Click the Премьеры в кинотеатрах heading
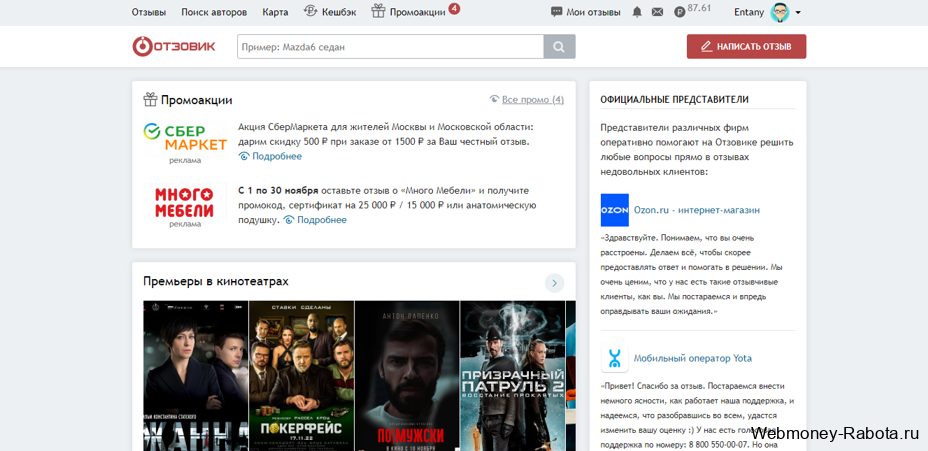This screenshot has height=451, width=928. coord(216,281)
